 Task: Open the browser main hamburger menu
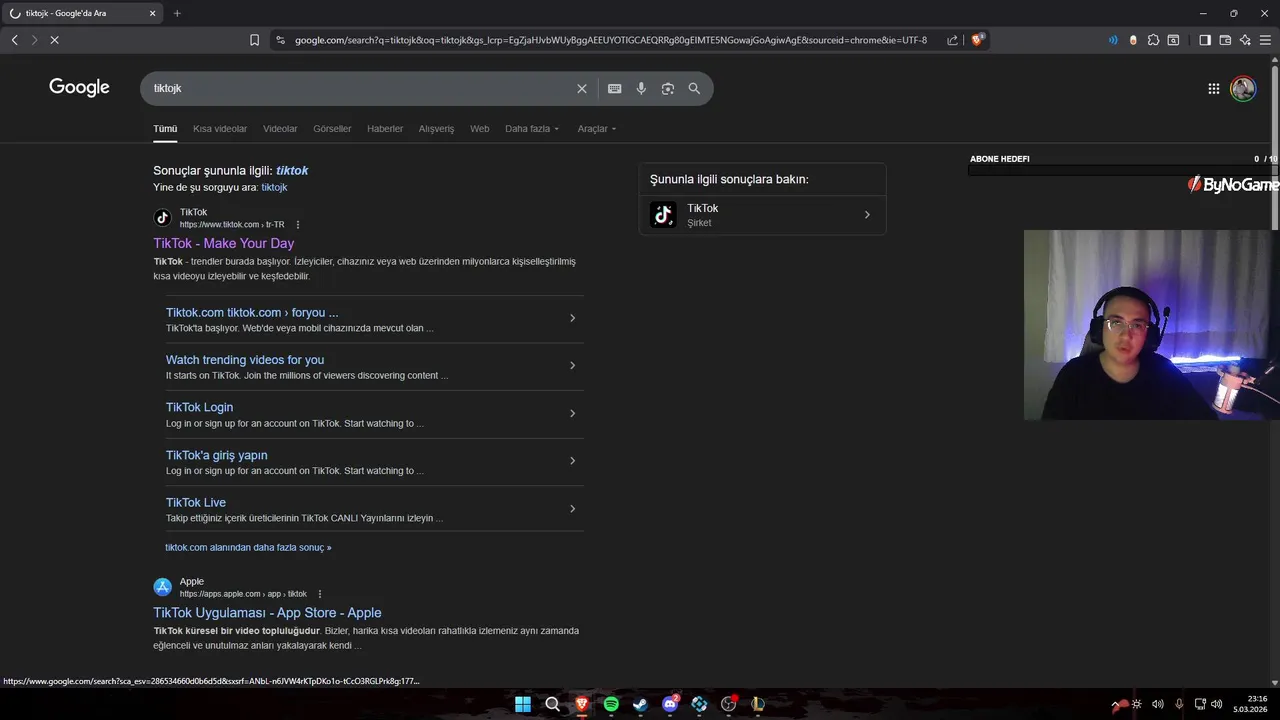1266,40
